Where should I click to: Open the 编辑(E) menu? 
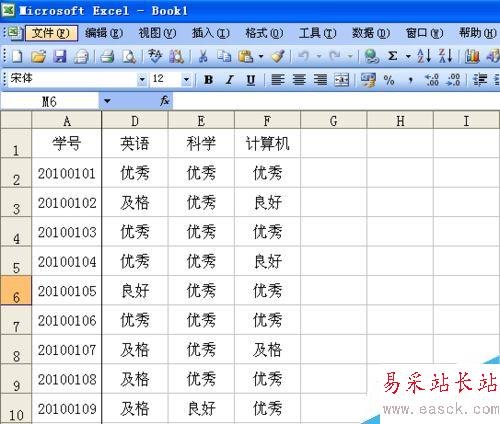[104, 33]
